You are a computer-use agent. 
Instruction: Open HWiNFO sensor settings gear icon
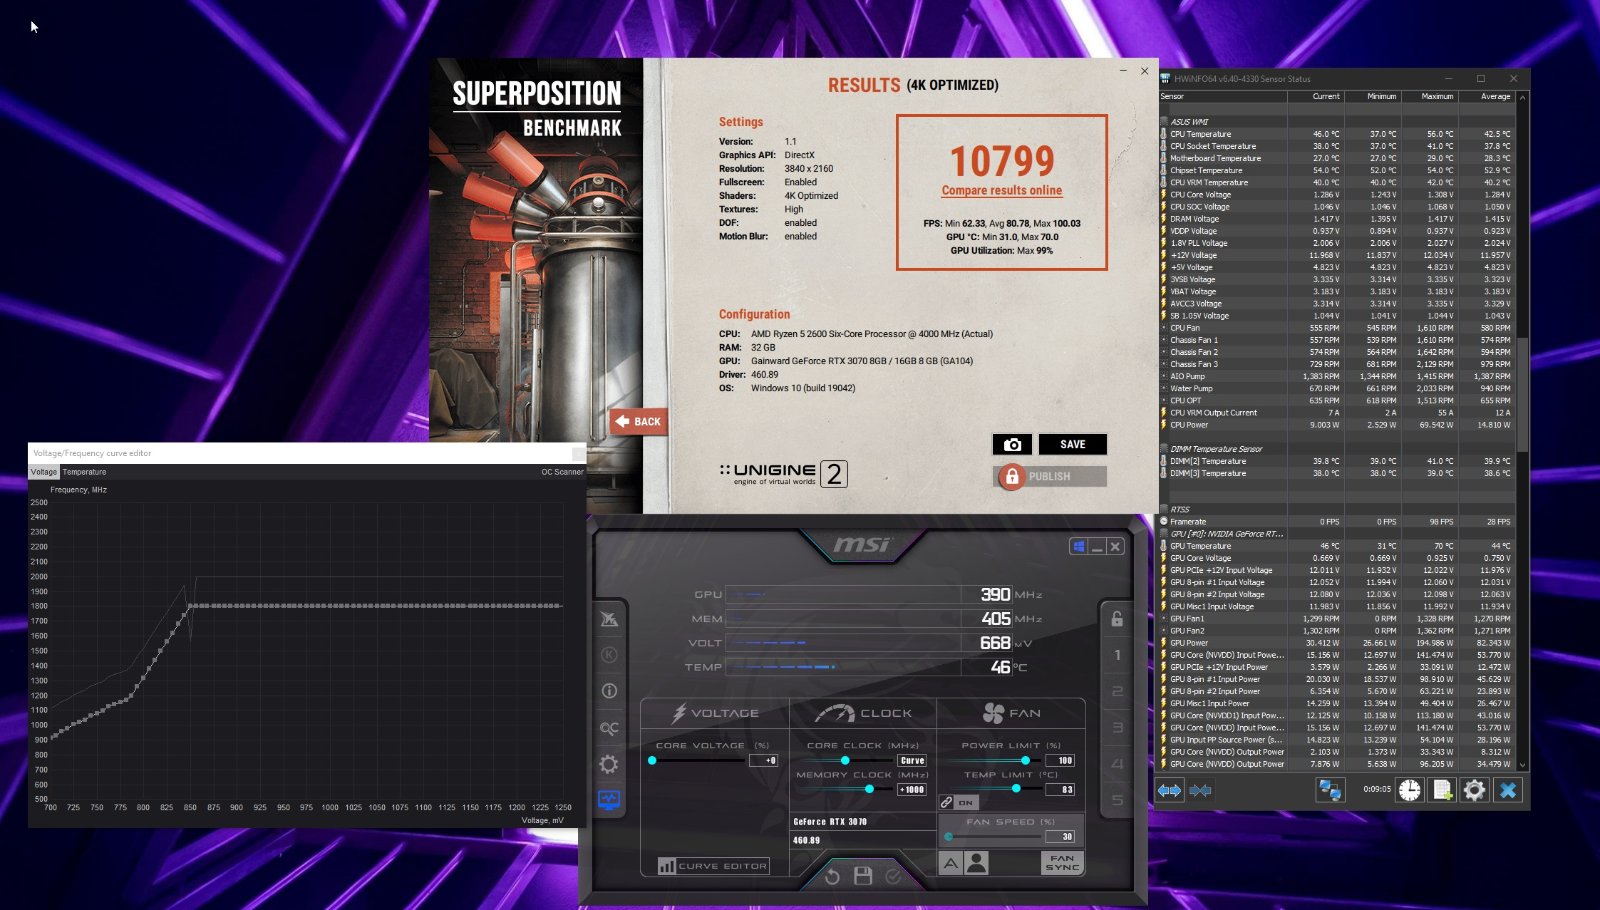tap(1474, 790)
